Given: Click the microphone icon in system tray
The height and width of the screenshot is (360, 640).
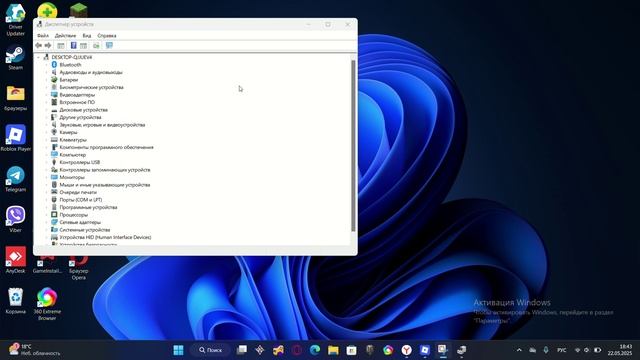Looking at the screenshot, I should coord(546,350).
